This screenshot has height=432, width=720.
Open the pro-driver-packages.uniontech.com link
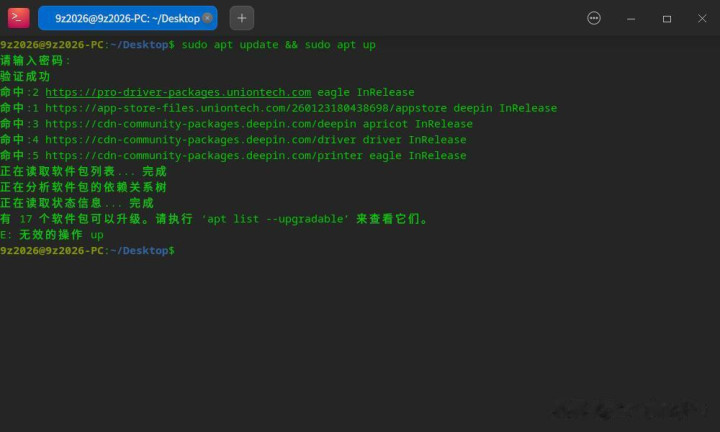tap(178, 92)
